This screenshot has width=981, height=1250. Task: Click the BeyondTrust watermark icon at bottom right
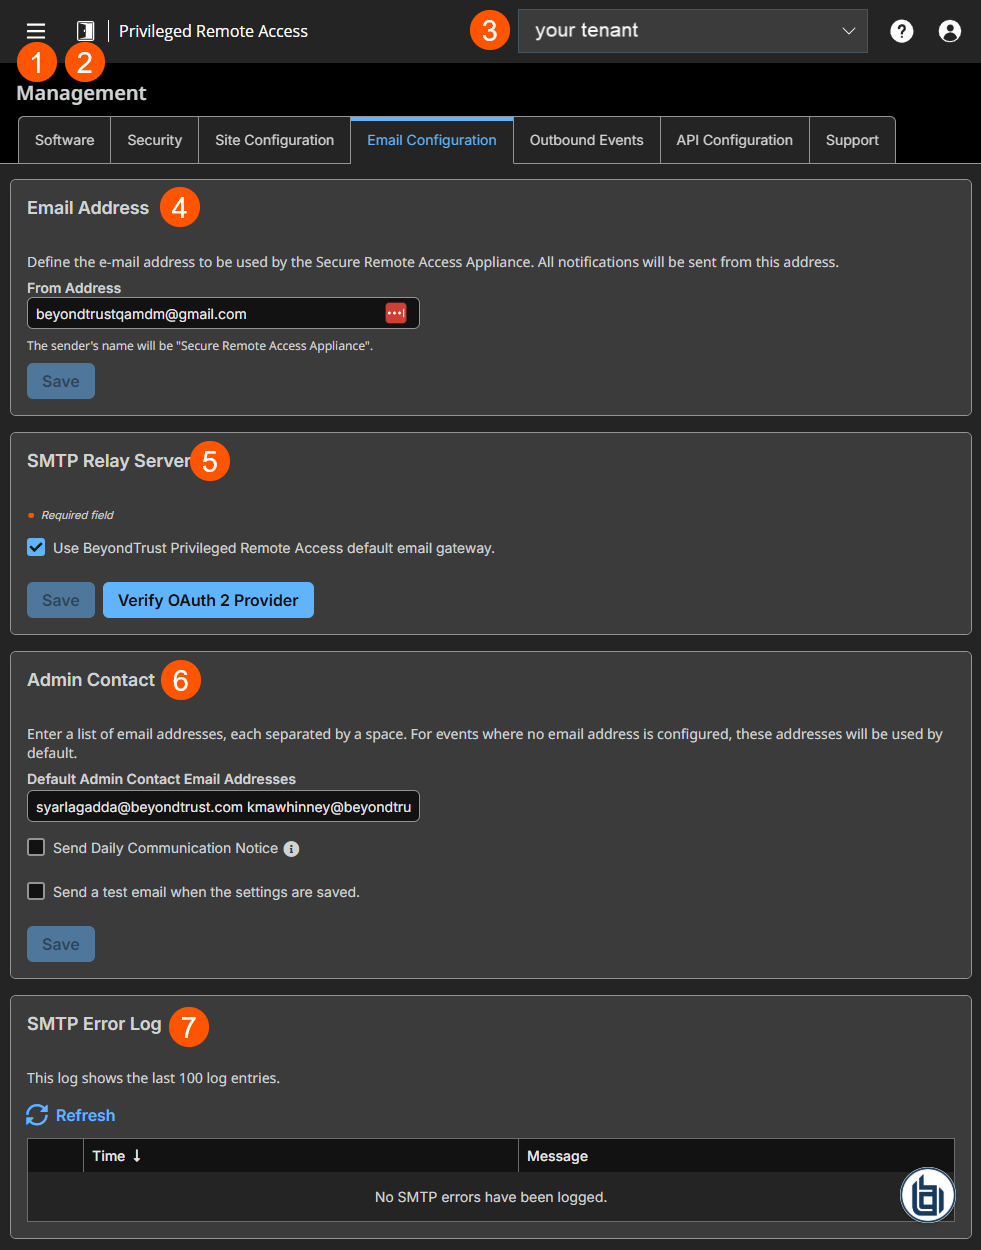coord(927,1194)
